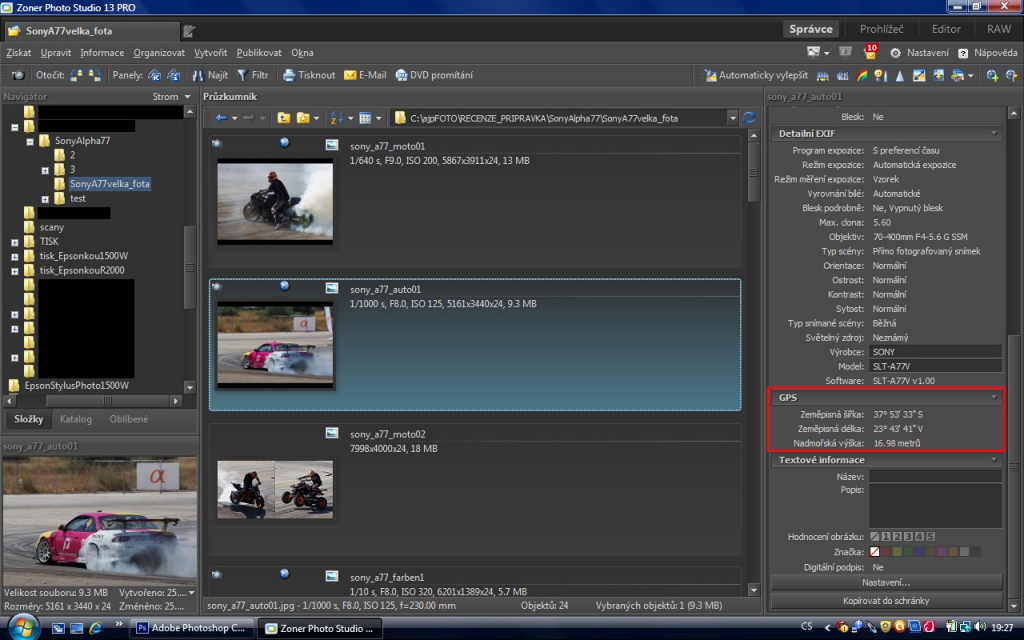Go up one folder level icon

(x=283, y=118)
